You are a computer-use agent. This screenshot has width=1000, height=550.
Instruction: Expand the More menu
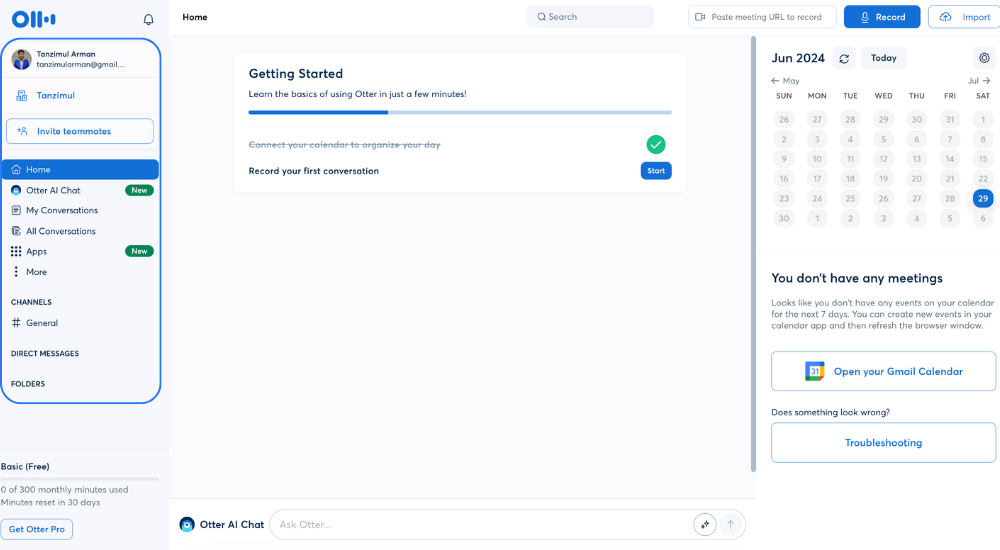click(x=36, y=272)
